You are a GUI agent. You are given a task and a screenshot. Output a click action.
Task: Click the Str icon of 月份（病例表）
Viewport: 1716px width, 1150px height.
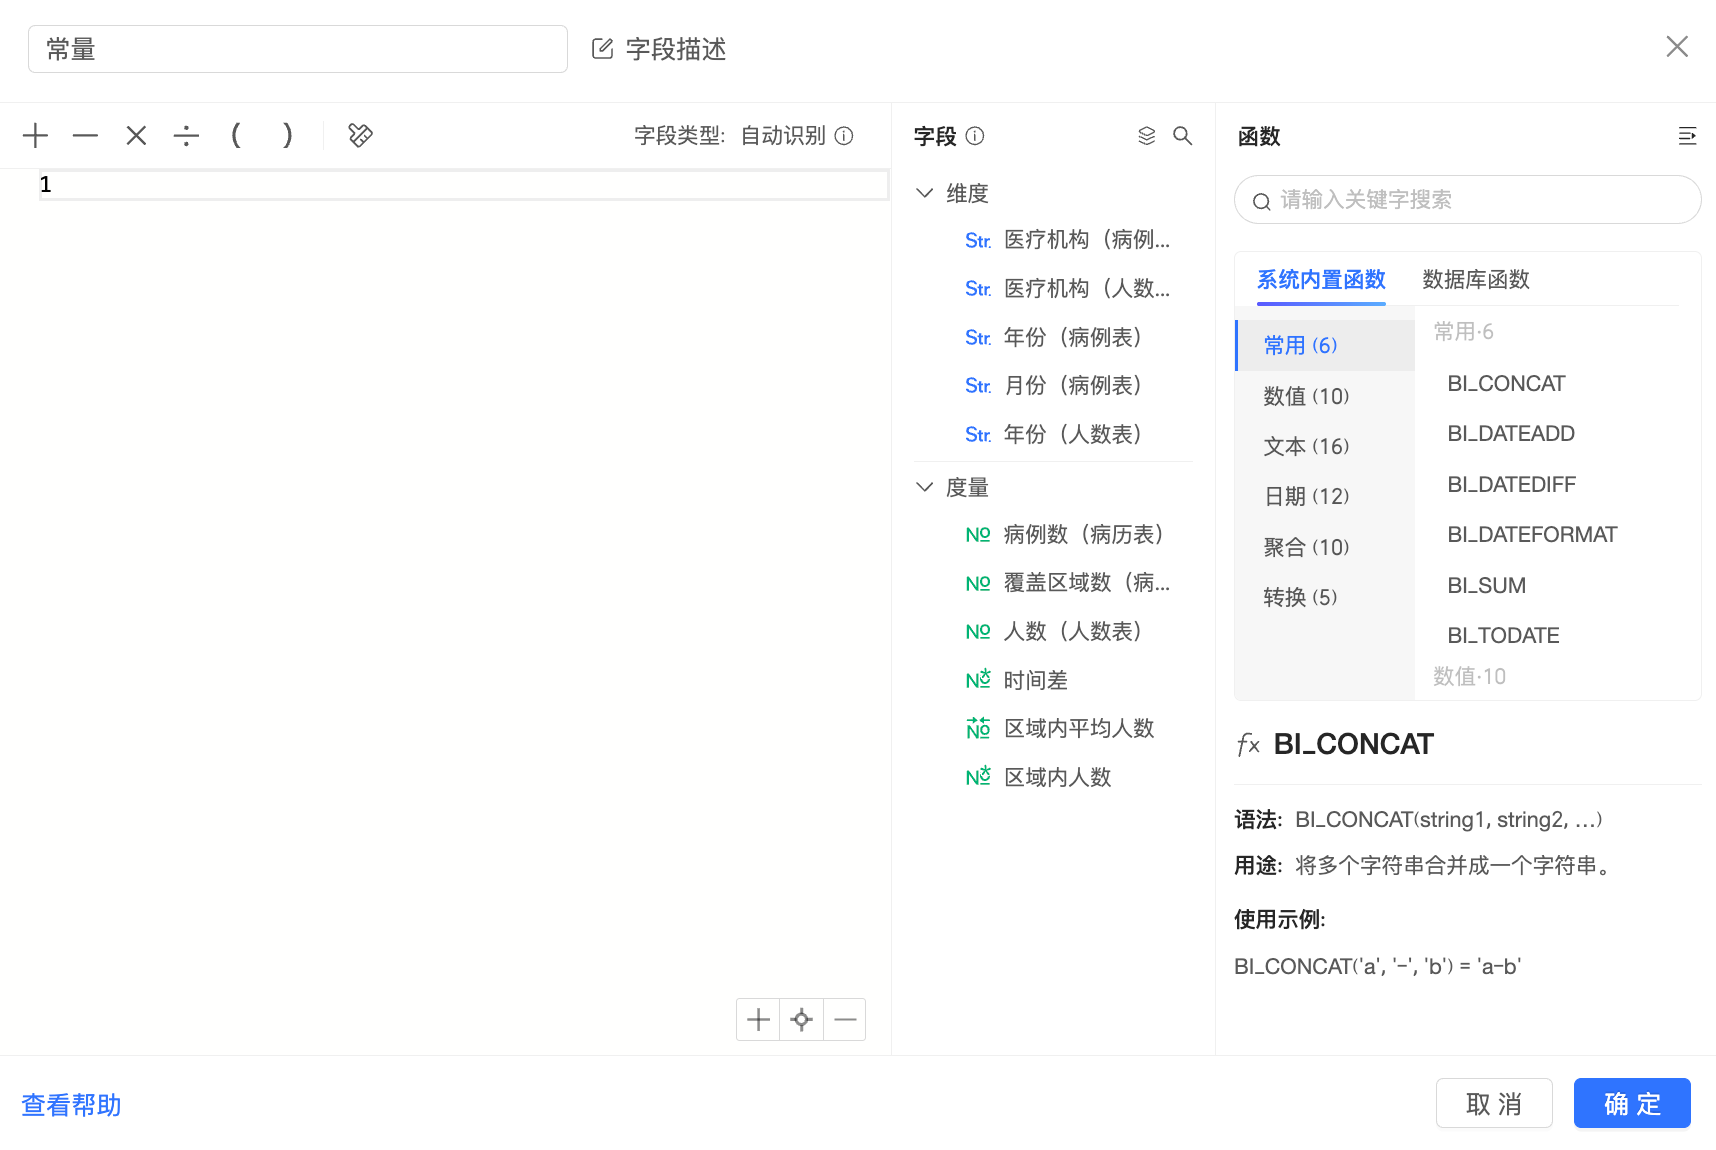978,386
